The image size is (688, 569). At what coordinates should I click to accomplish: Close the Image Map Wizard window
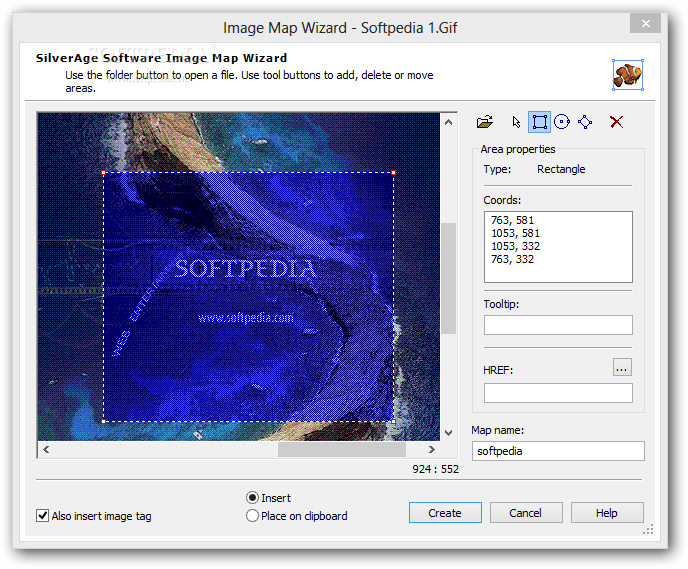point(645,23)
